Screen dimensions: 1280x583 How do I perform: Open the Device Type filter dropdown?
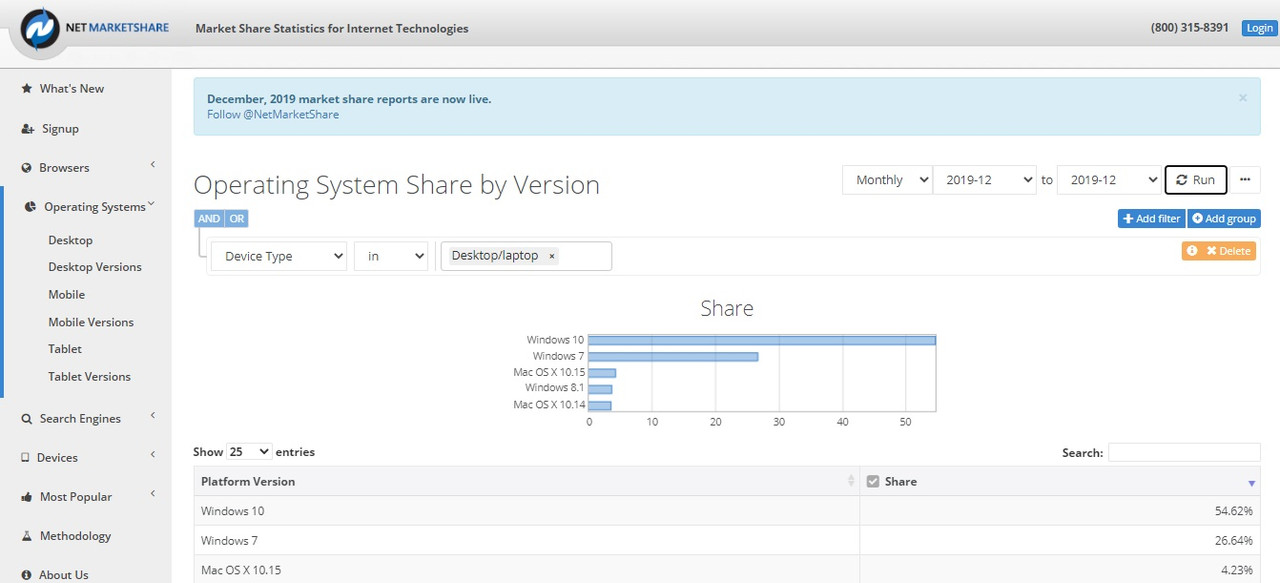pyautogui.click(x=279, y=256)
